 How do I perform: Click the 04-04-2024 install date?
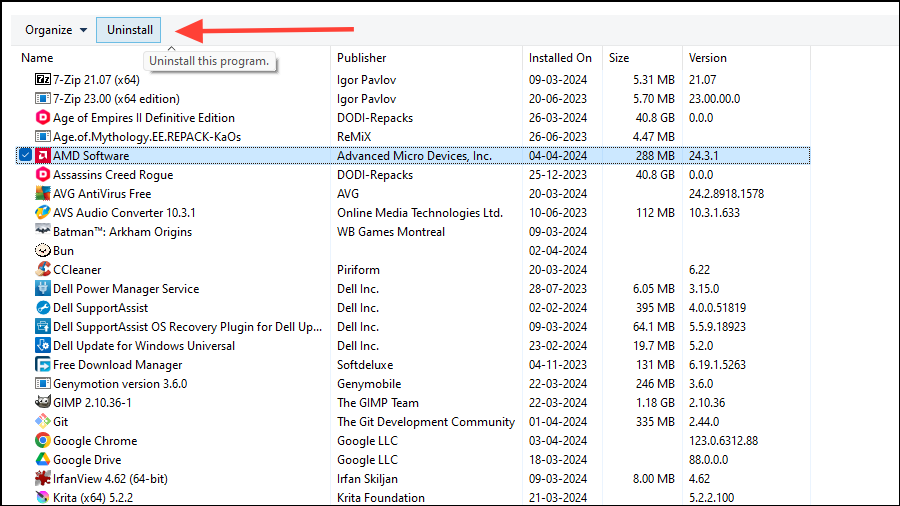pos(558,155)
